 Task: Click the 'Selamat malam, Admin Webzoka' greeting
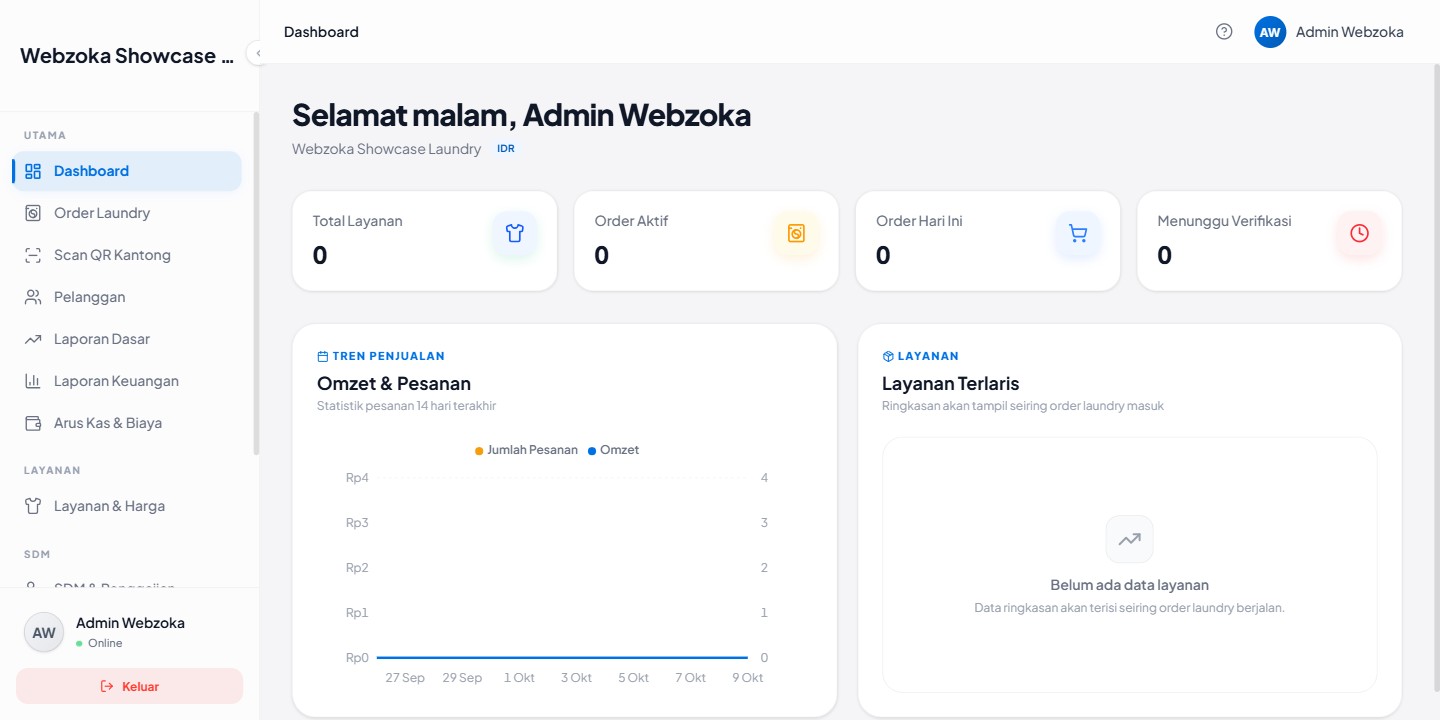pos(521,115)
